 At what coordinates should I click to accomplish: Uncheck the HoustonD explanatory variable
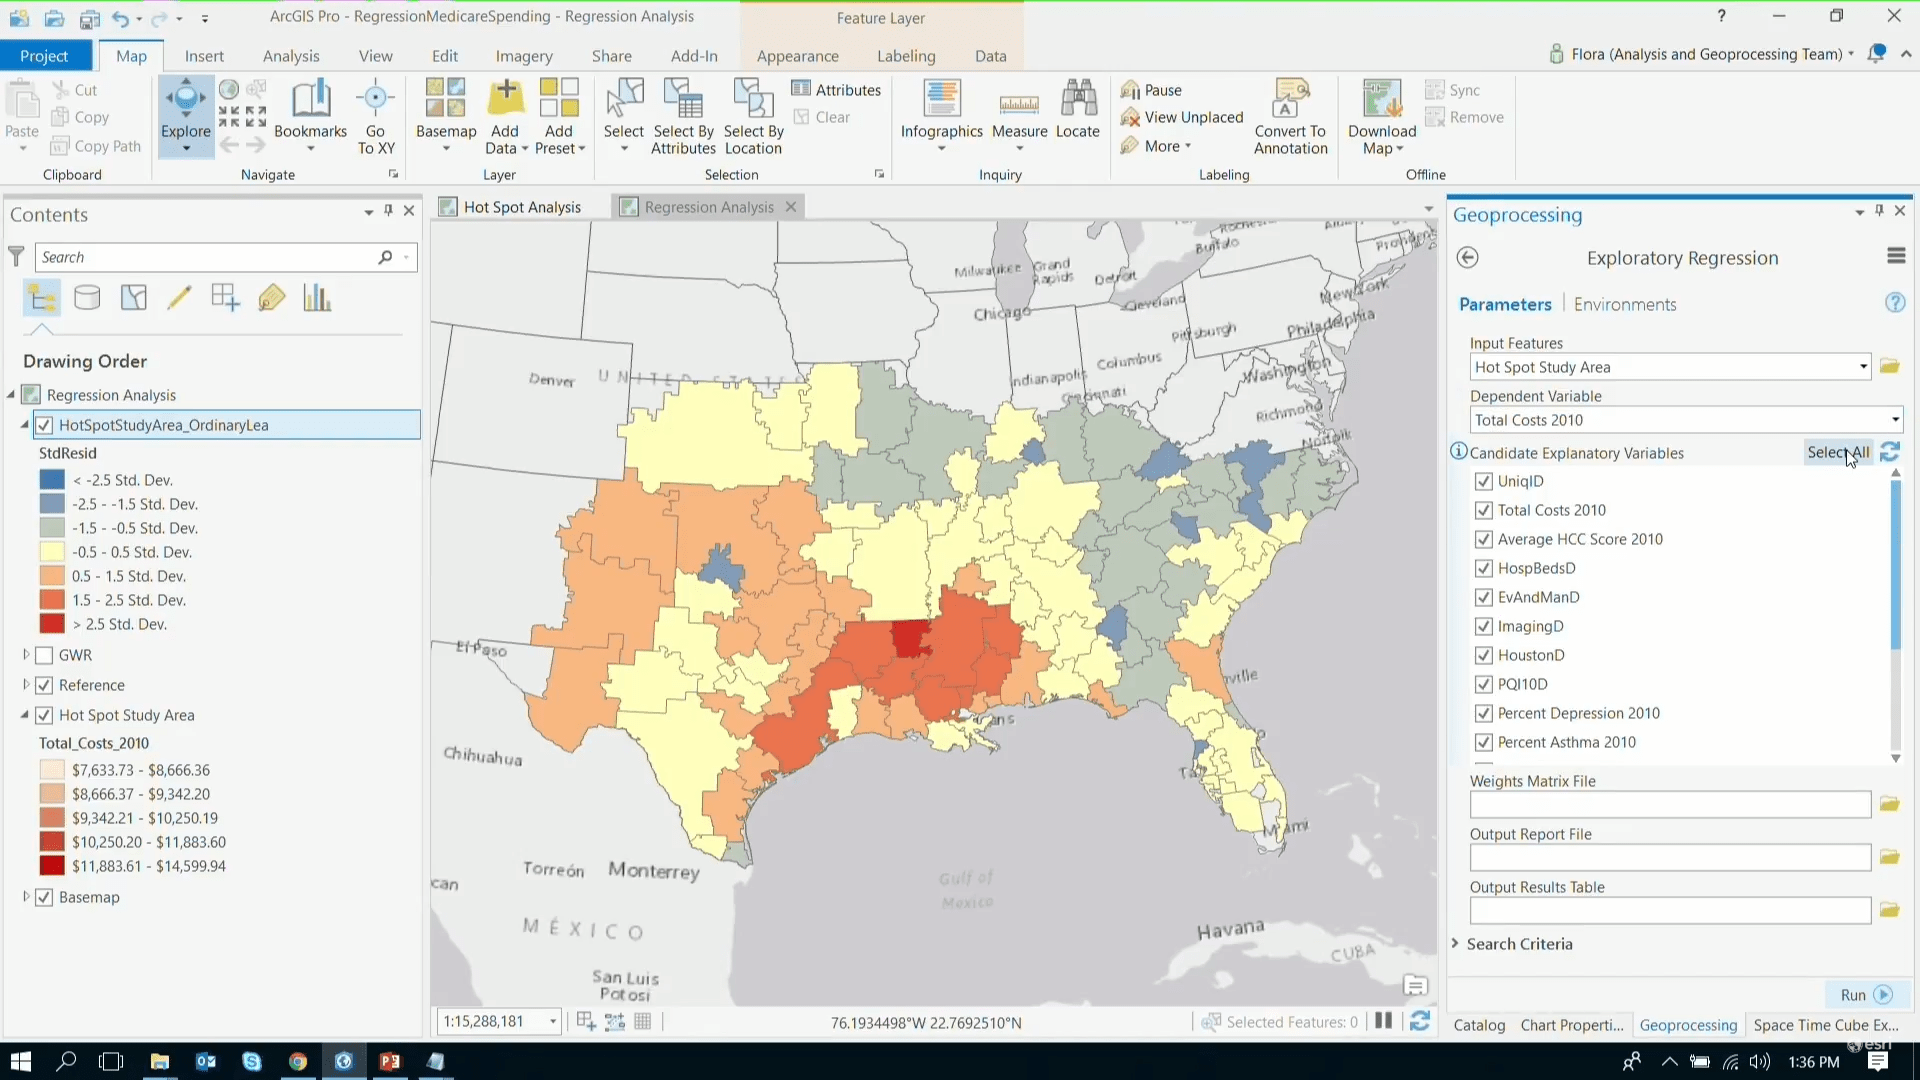[x=1484, y=656]
